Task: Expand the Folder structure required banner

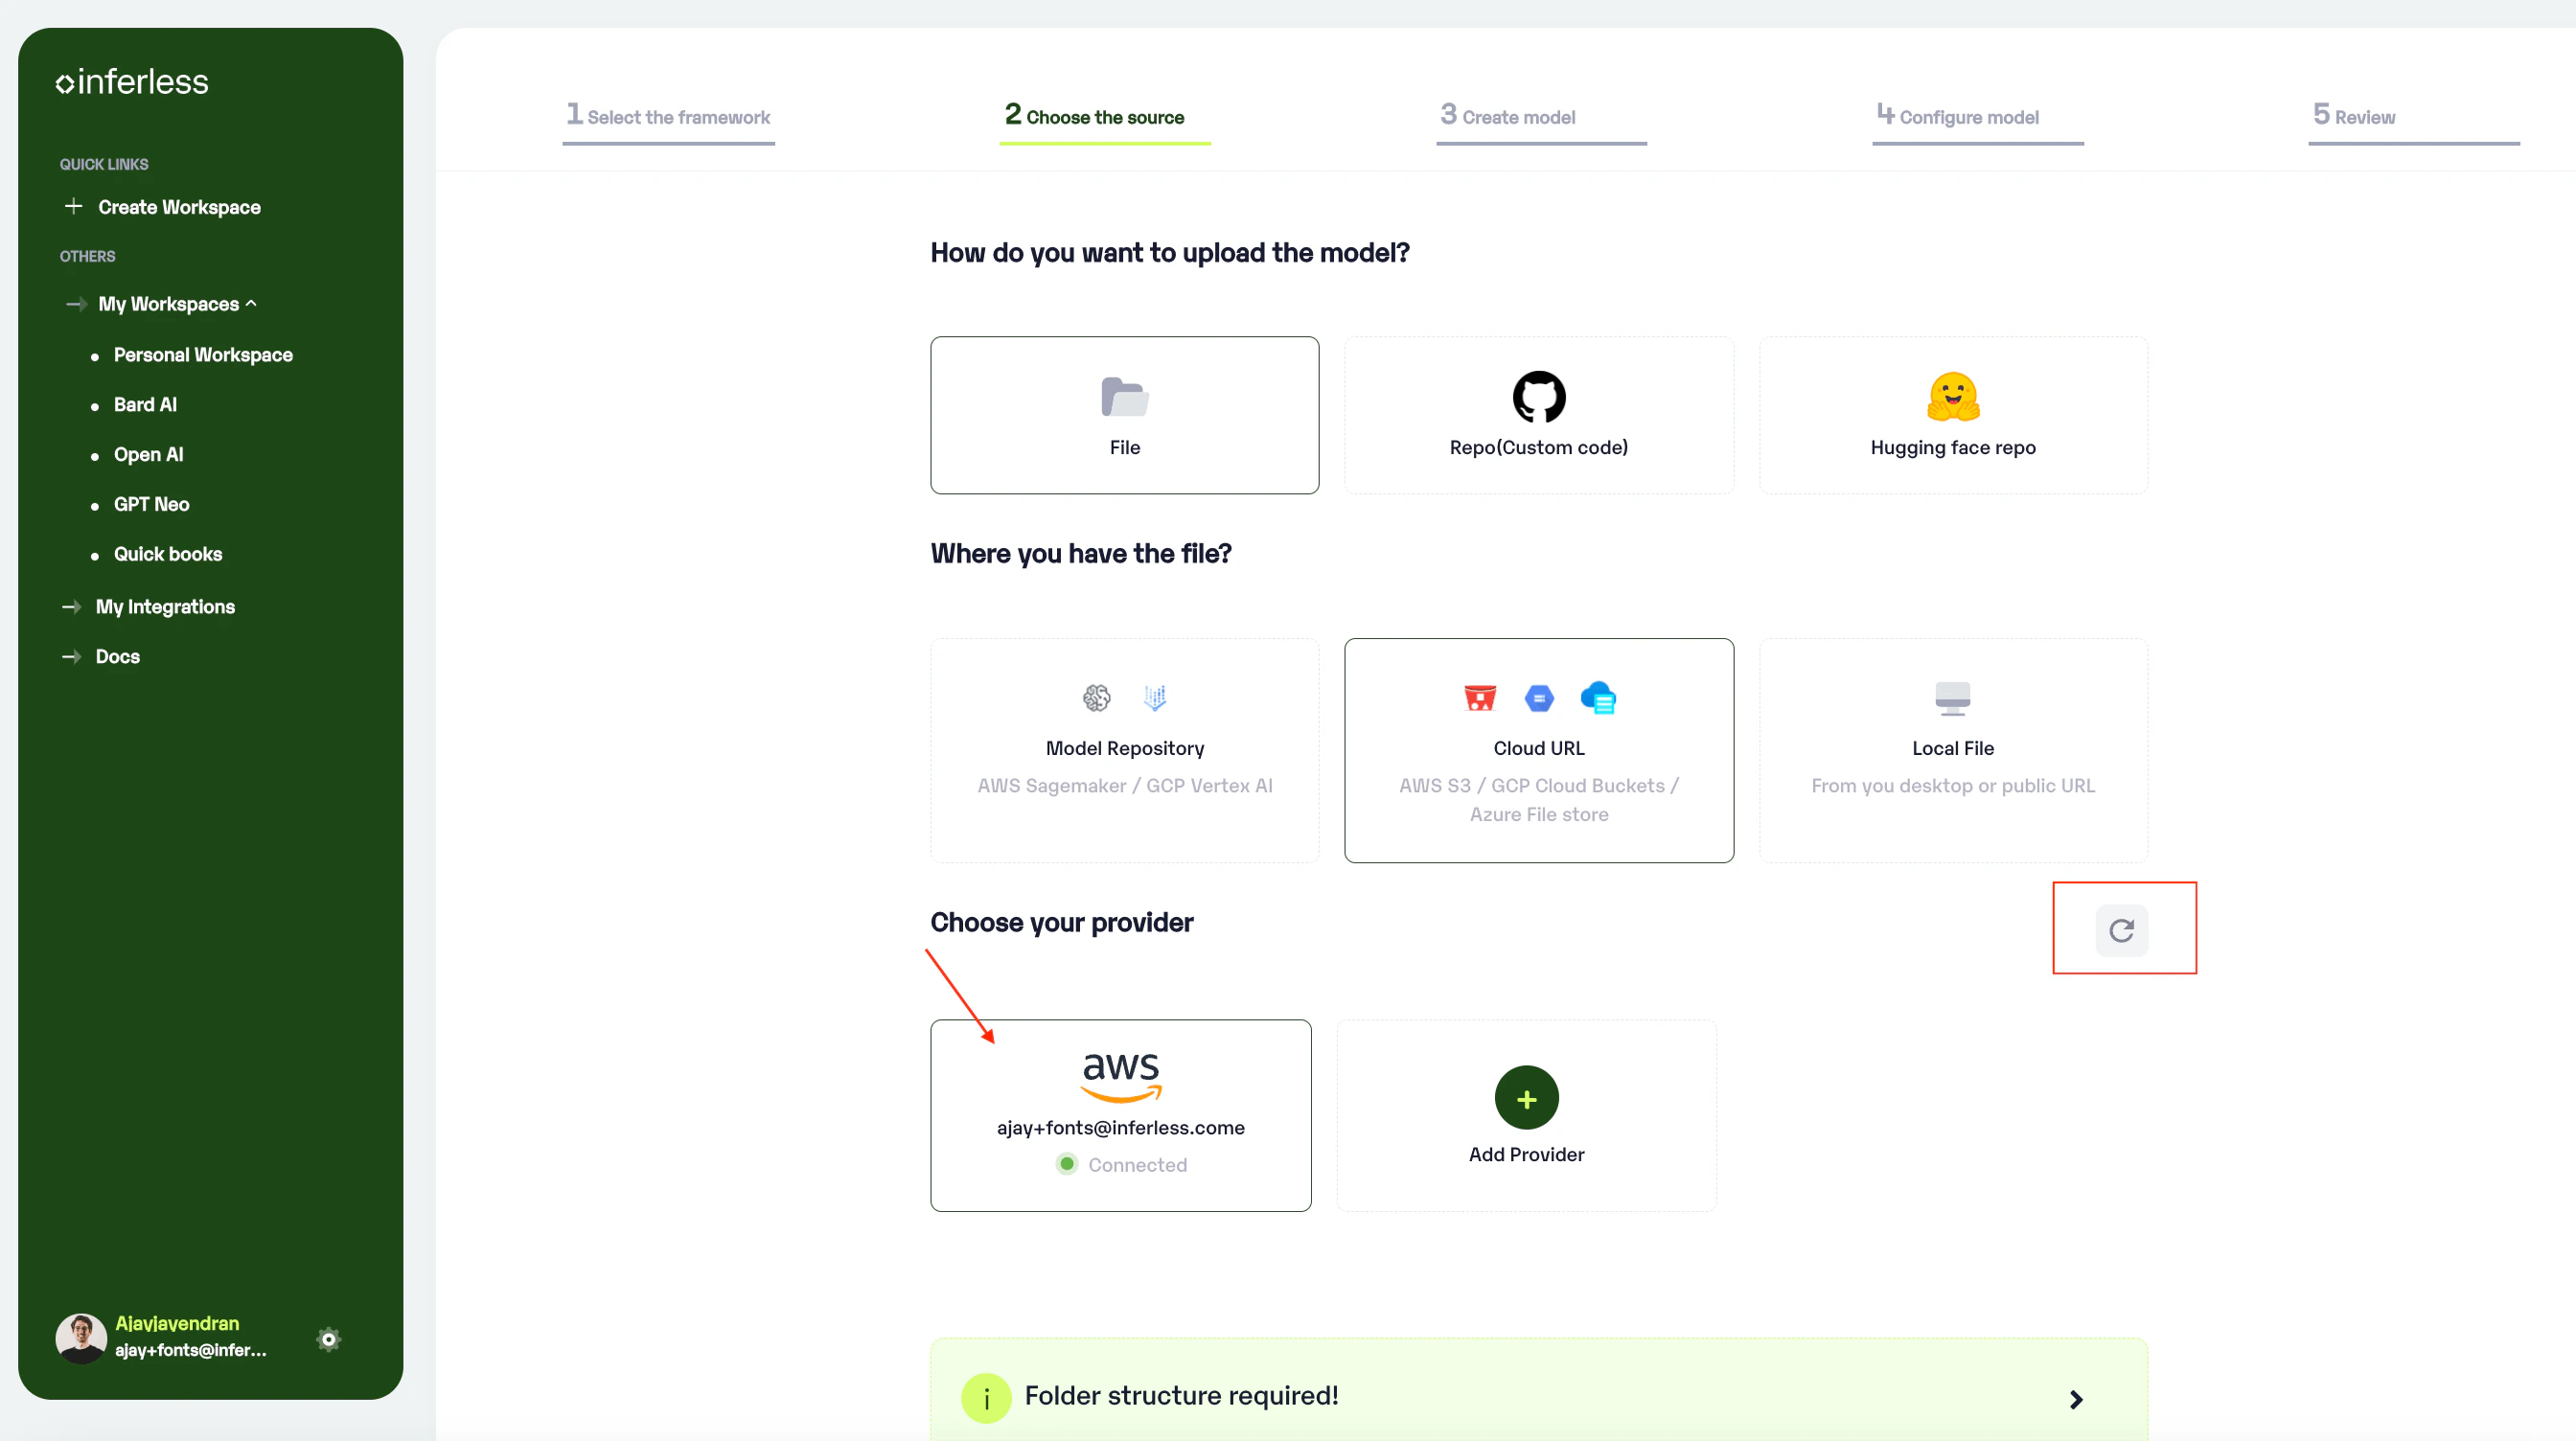Action: tap(2075, 1398)
